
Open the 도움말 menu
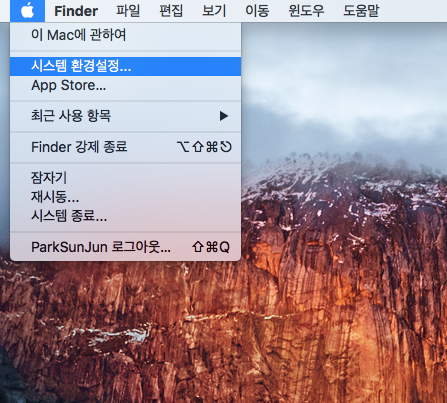tap(361, 11)
